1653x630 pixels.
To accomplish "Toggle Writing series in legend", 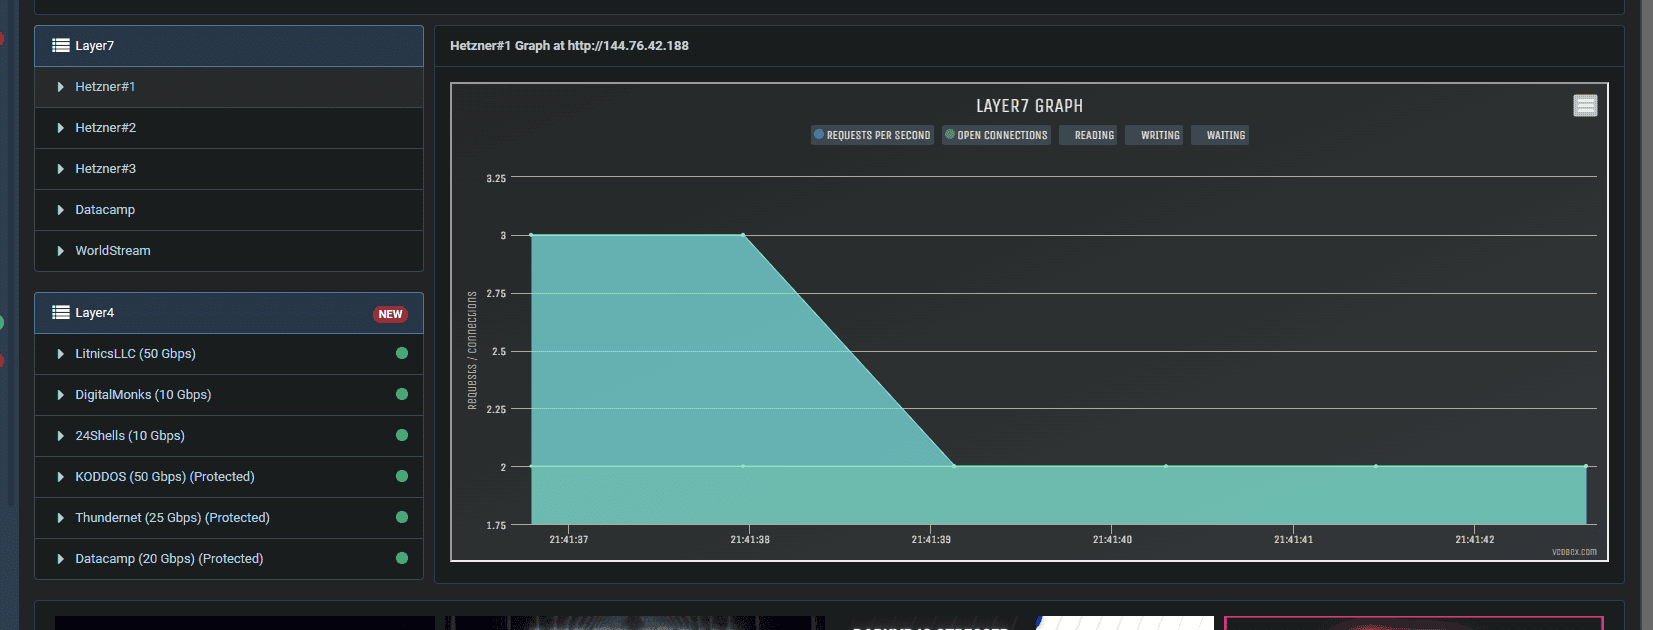I will pyautogui.click(x=1154, y=135).
